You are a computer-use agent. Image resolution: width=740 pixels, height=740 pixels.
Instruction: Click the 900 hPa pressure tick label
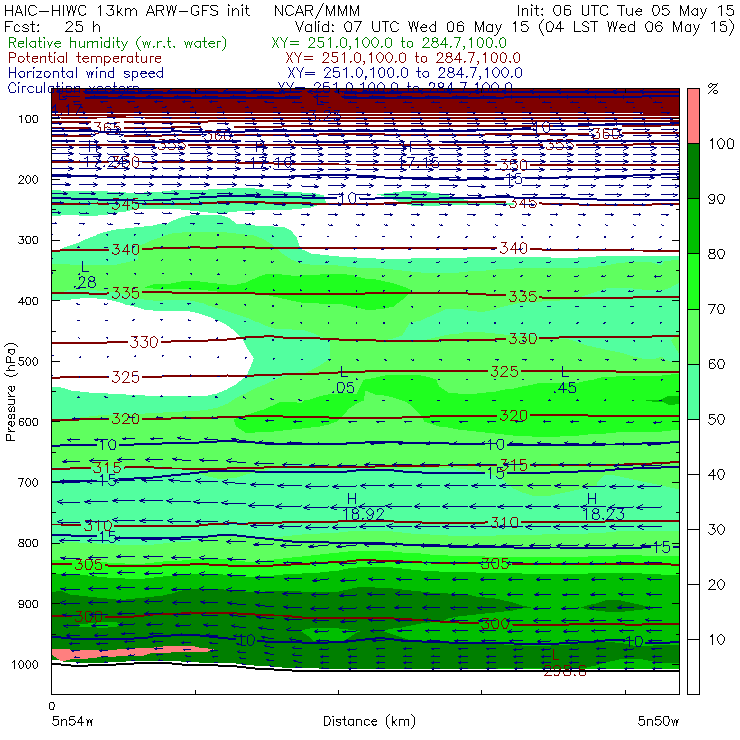pyautogui.click(x=28, y=604)
